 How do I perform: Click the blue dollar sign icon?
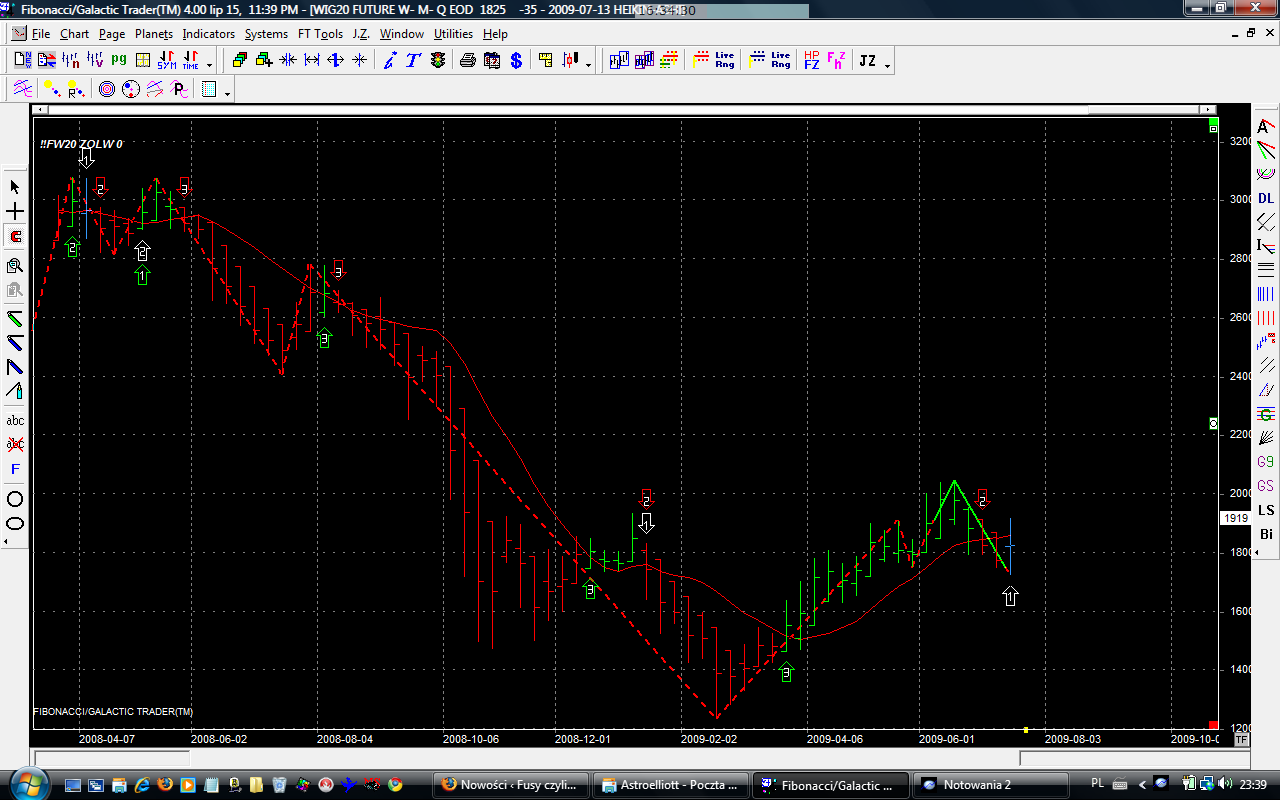pos(516,61)
